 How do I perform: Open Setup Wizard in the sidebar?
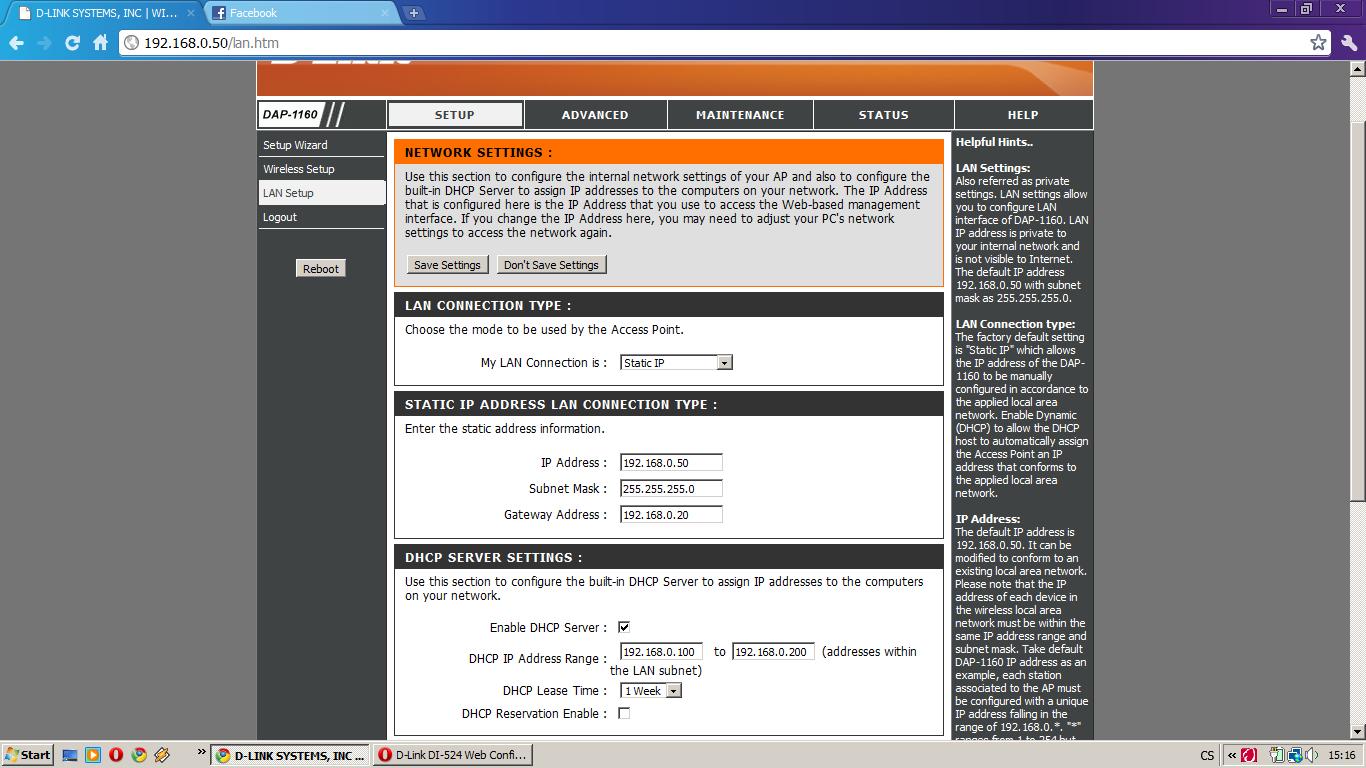click(x=295, y=145)
